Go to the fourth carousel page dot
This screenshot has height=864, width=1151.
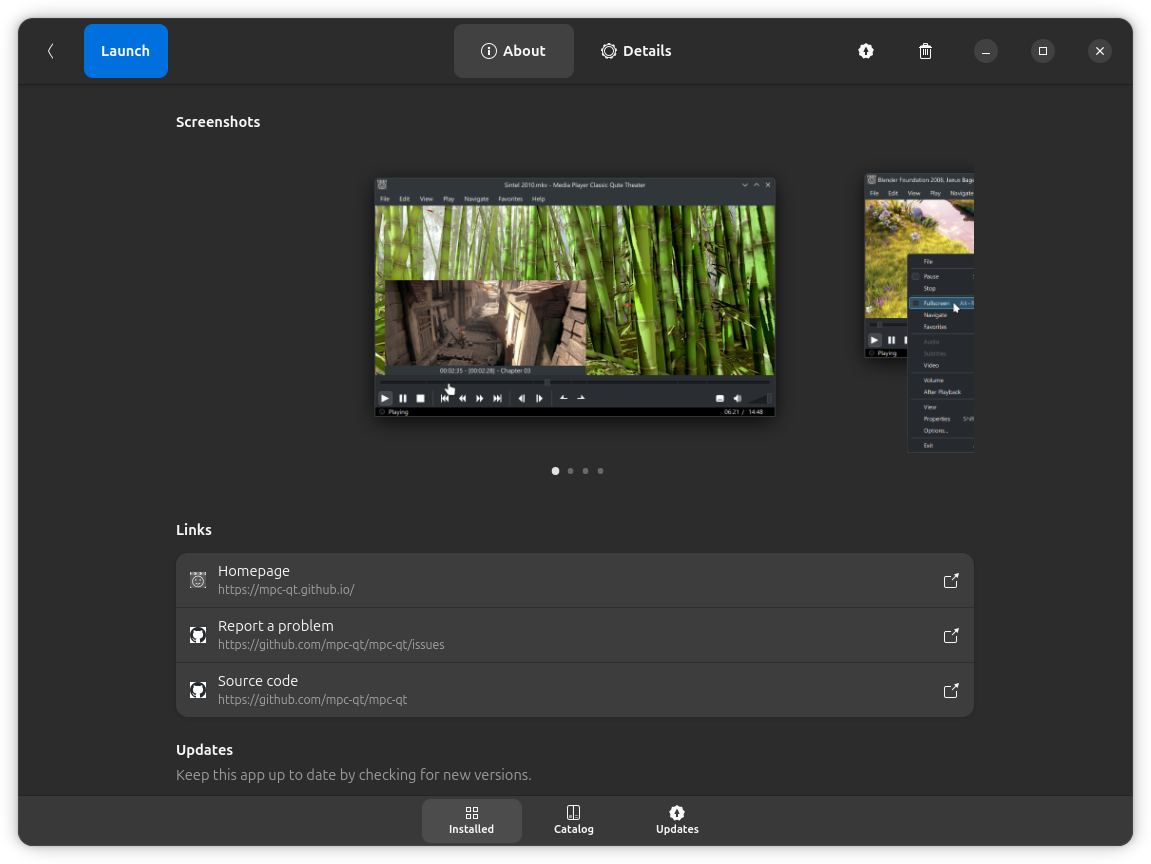click(x=601, y=471)
